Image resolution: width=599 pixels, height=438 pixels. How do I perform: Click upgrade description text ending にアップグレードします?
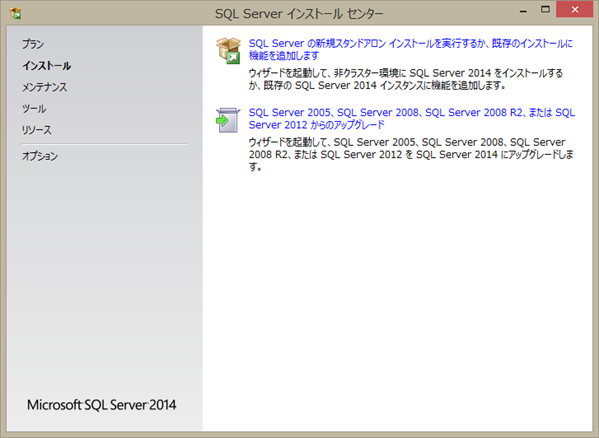[x=411, y=154]
